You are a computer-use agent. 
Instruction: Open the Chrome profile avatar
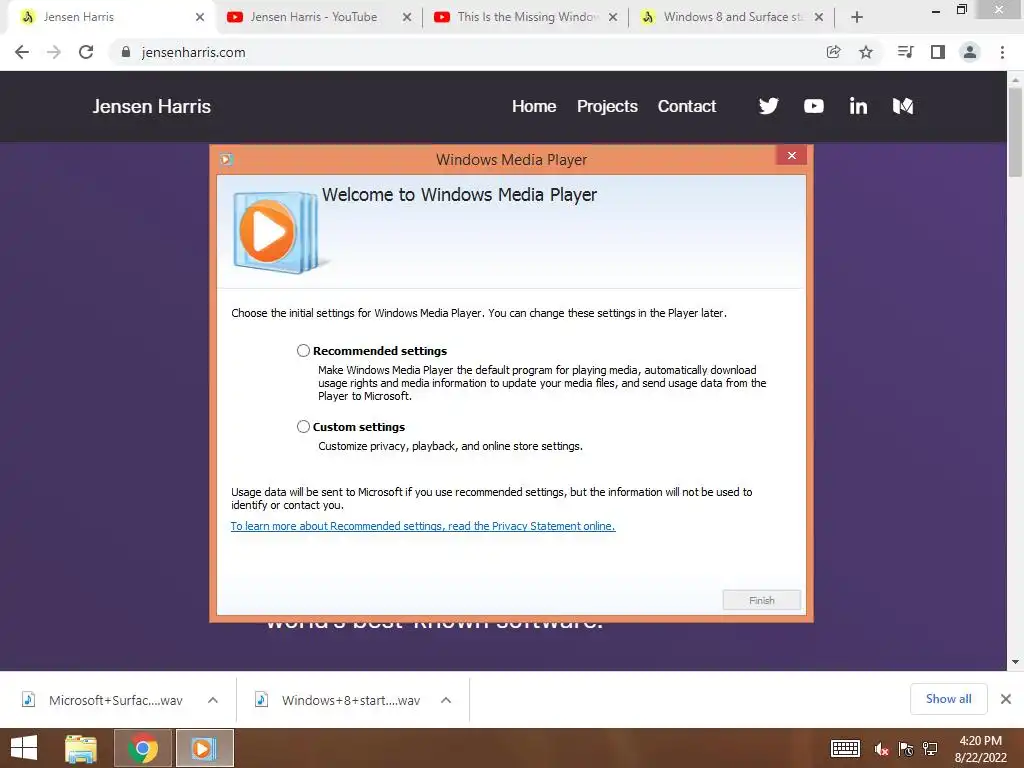tap(970, 52)
